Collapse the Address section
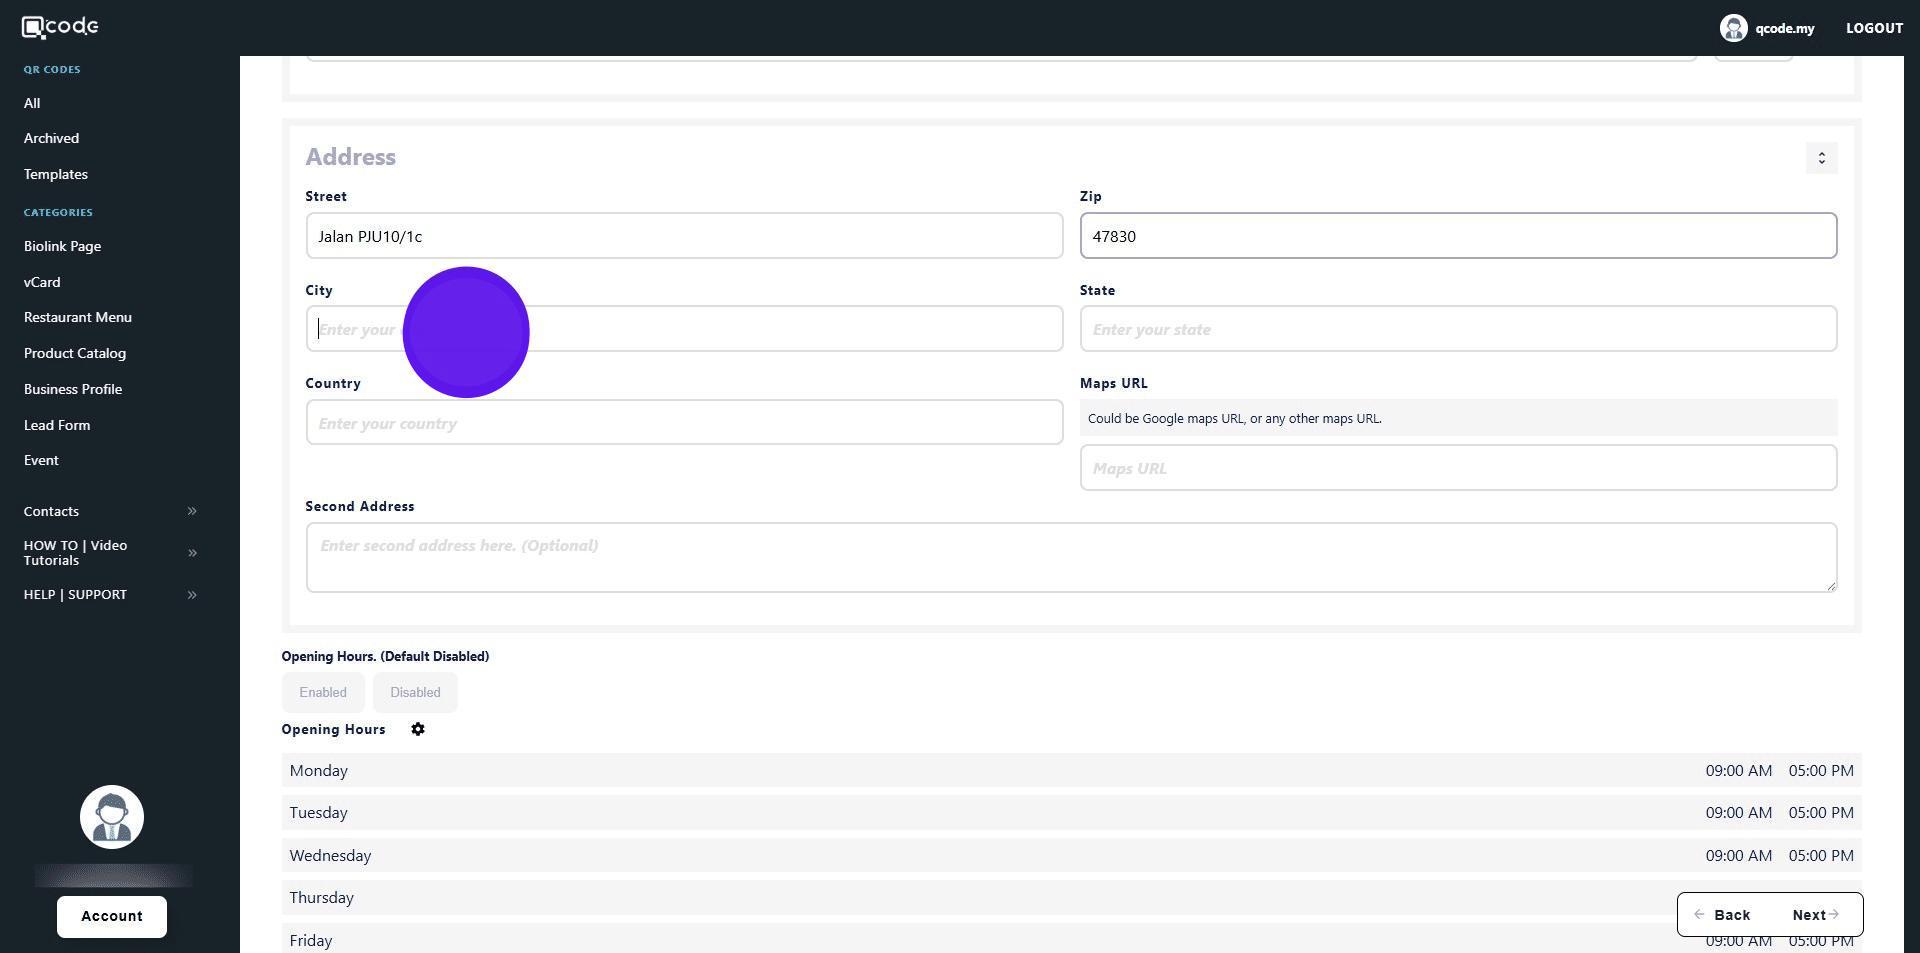Screen dimensions: 1920x953 (1821, 158)
